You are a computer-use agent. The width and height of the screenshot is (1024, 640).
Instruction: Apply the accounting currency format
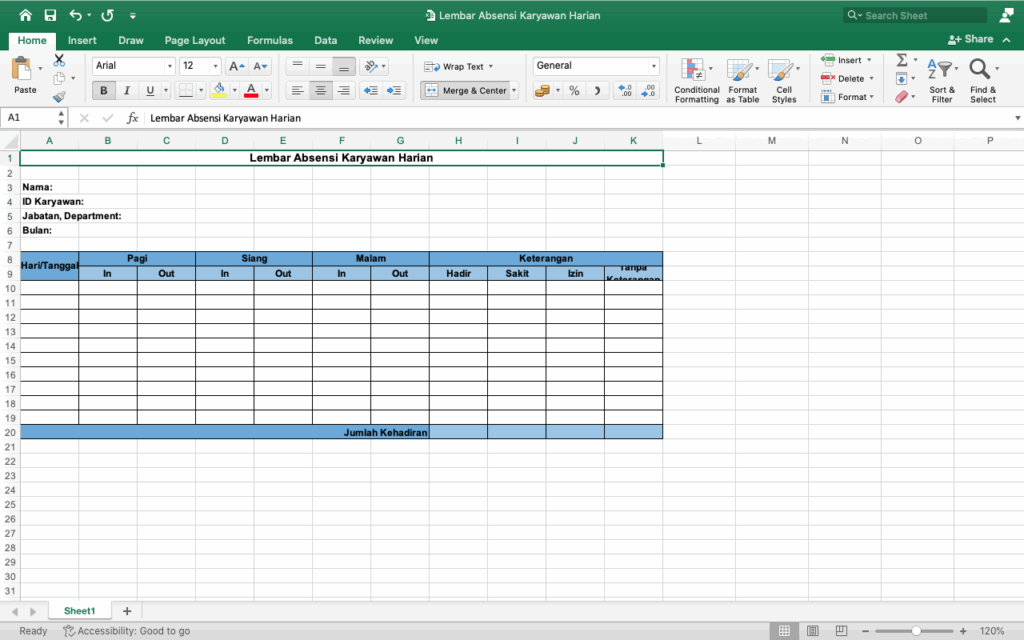tap(542, 91)
